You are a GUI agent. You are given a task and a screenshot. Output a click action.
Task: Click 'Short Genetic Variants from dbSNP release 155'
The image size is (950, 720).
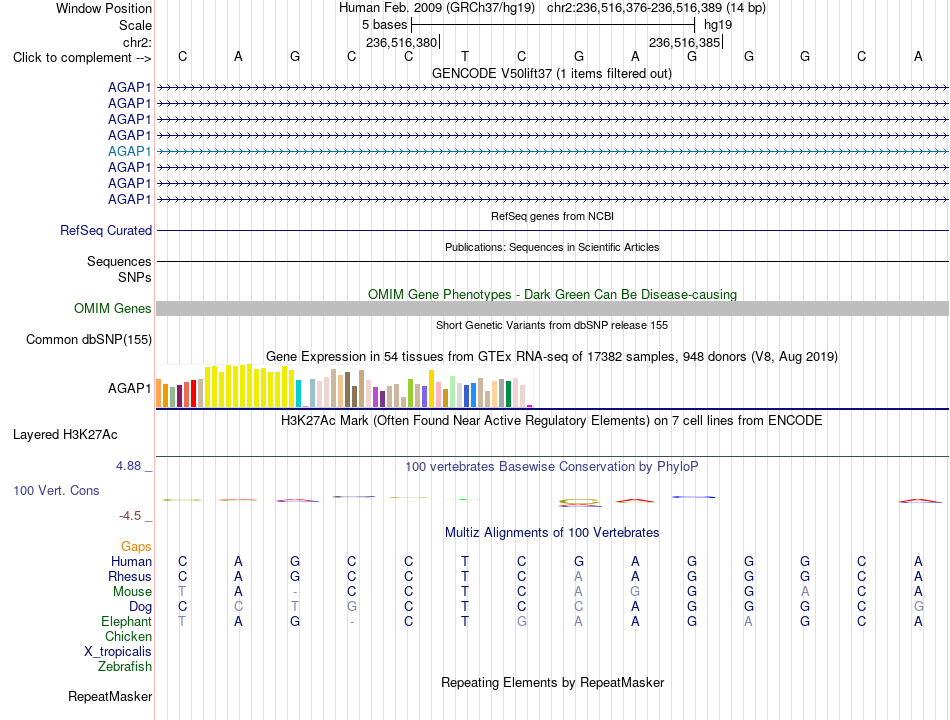(x=552, y=325)
